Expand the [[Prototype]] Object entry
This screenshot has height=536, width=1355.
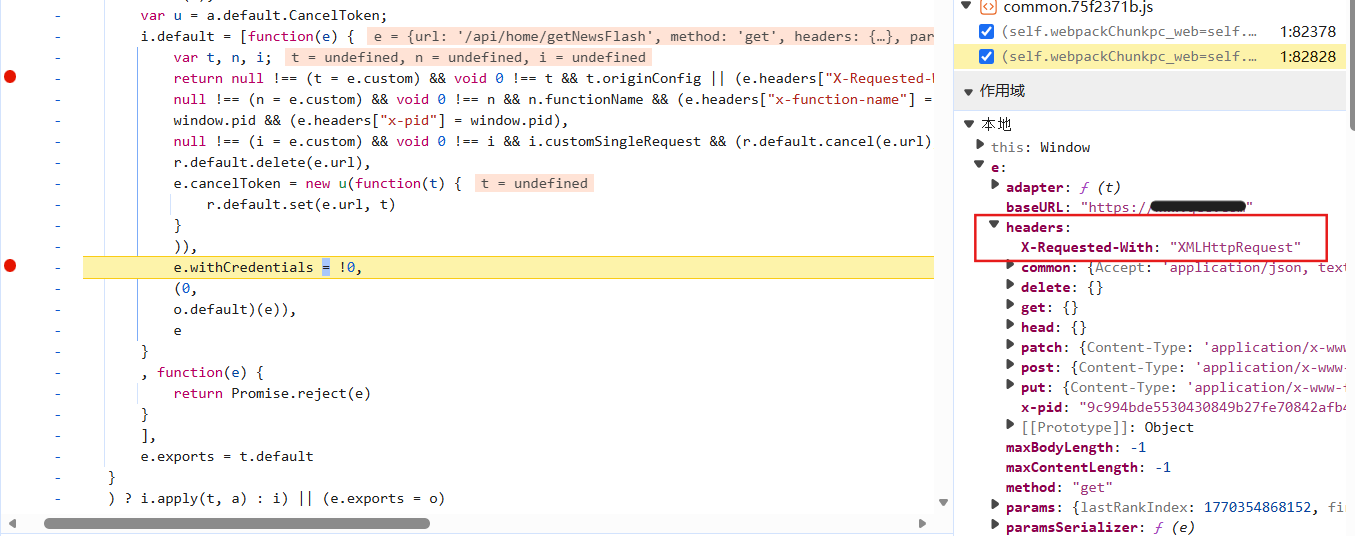pos(1010,427)
